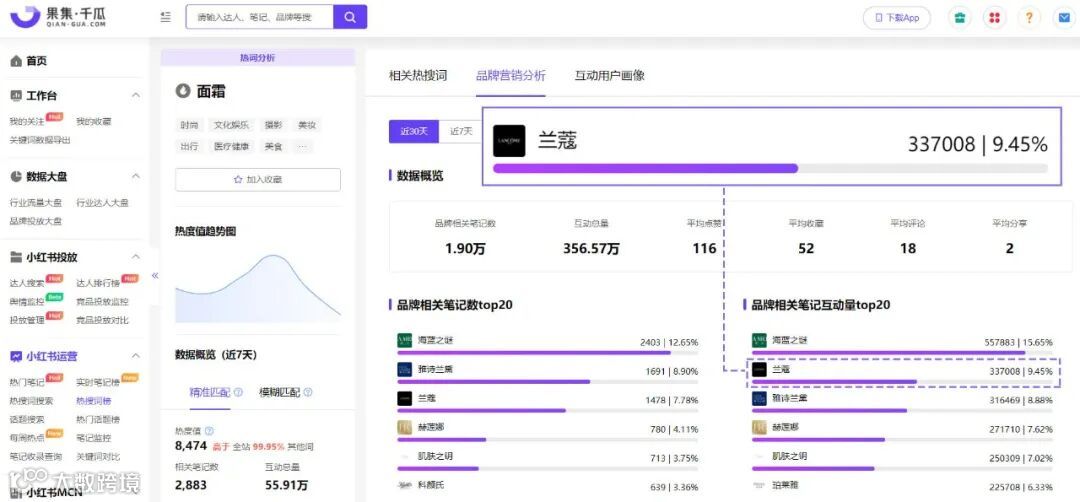Click the 加入收藏 button
Image resolution: width=1080 pixels, height=502 pixels.
coord(258,180)
